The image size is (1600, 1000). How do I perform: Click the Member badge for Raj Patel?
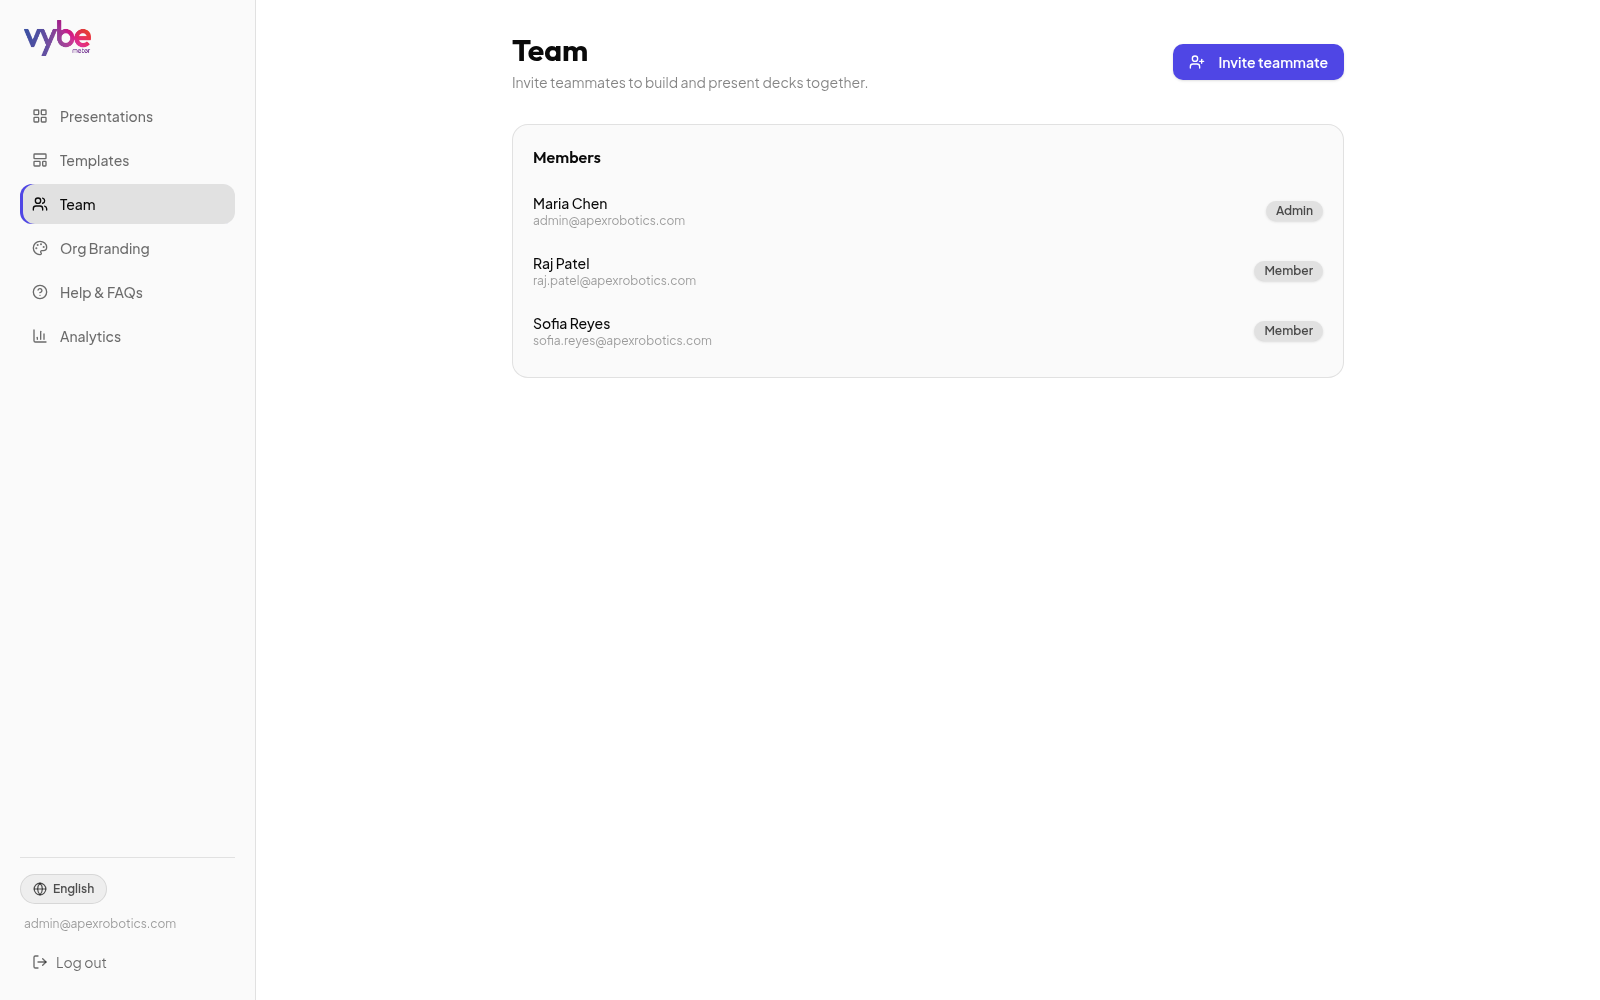click(x=1288, y=271)
